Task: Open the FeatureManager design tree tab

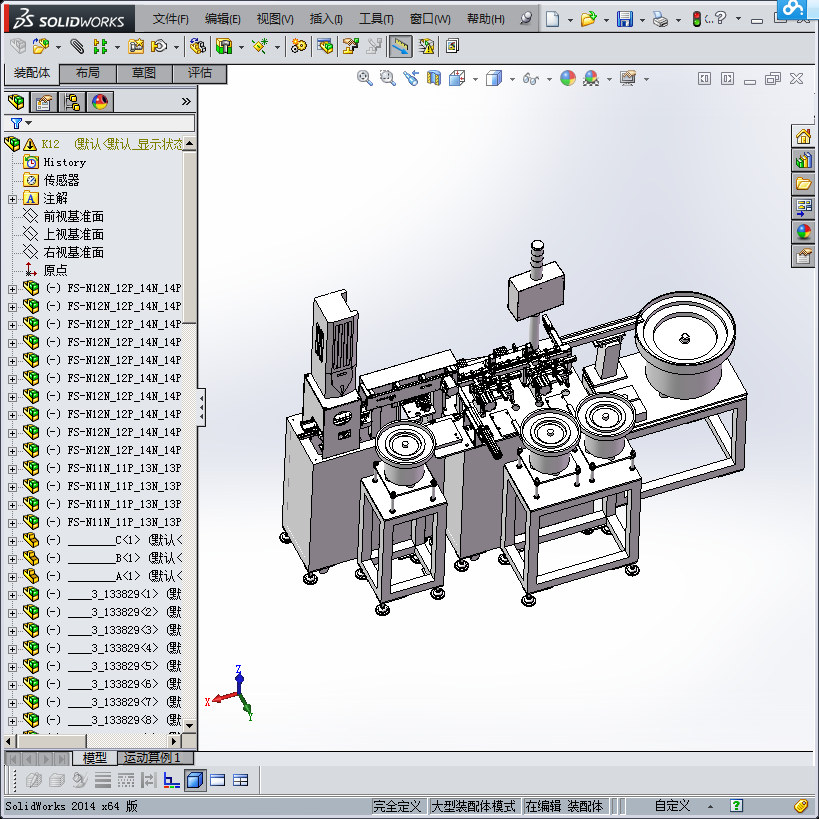Action: [x=16, y=102]
